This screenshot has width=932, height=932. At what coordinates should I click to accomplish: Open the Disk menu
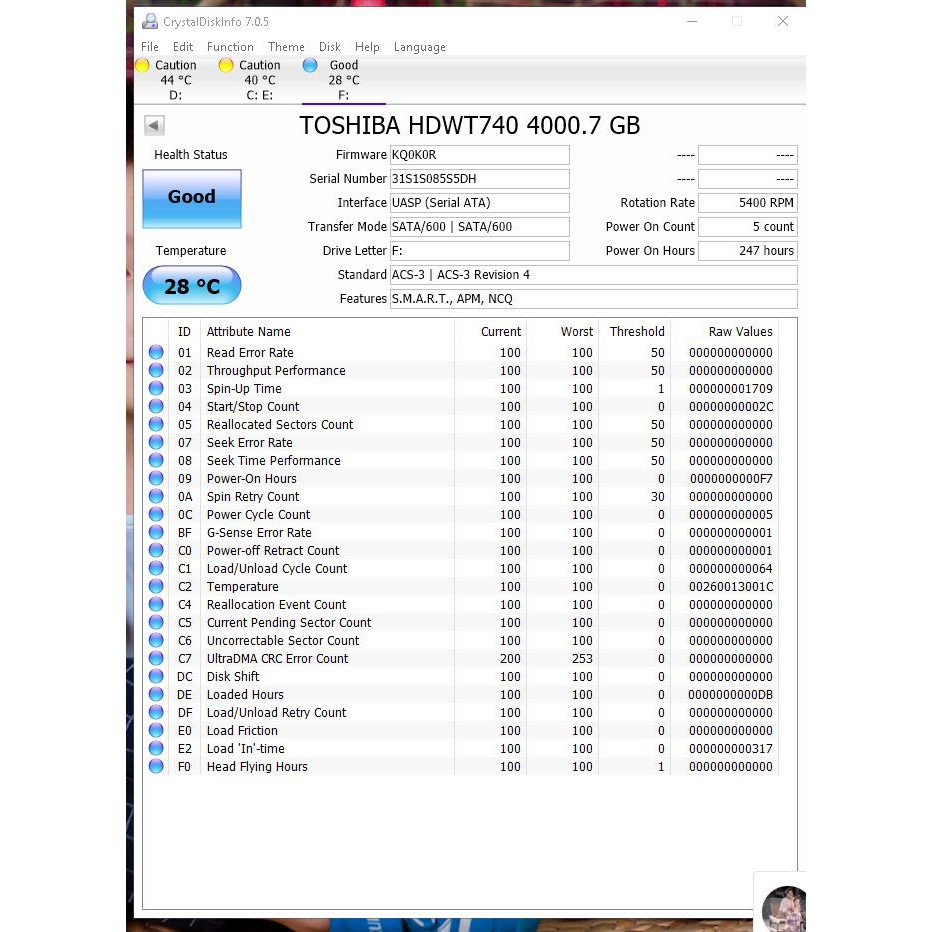point(329,47)
